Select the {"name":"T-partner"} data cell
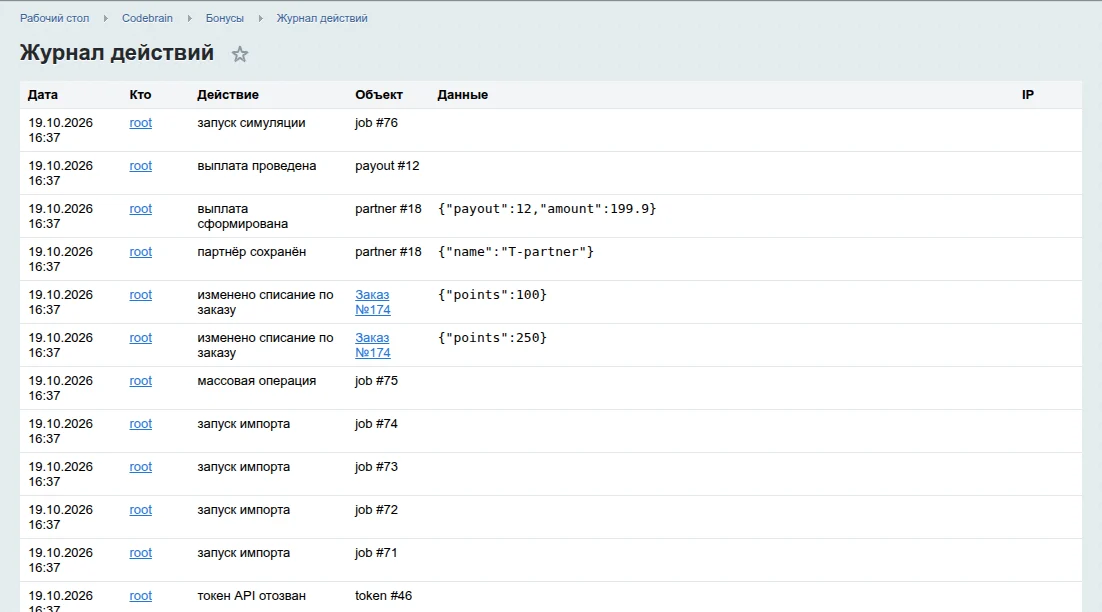Screen dimensions: 1102x612 [516, 252]
